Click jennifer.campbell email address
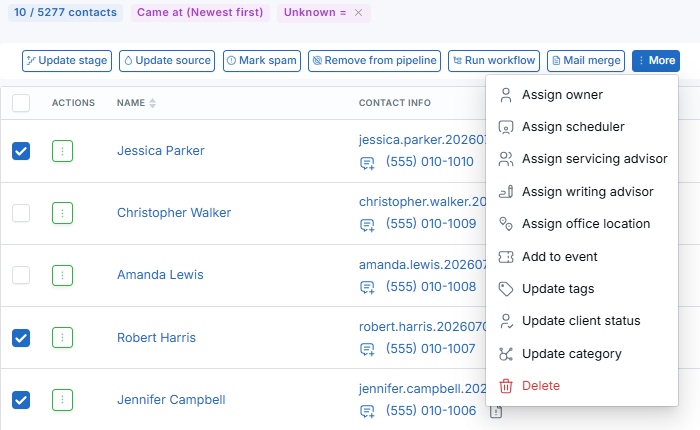The image size is (700, 430). coord(422,389)
